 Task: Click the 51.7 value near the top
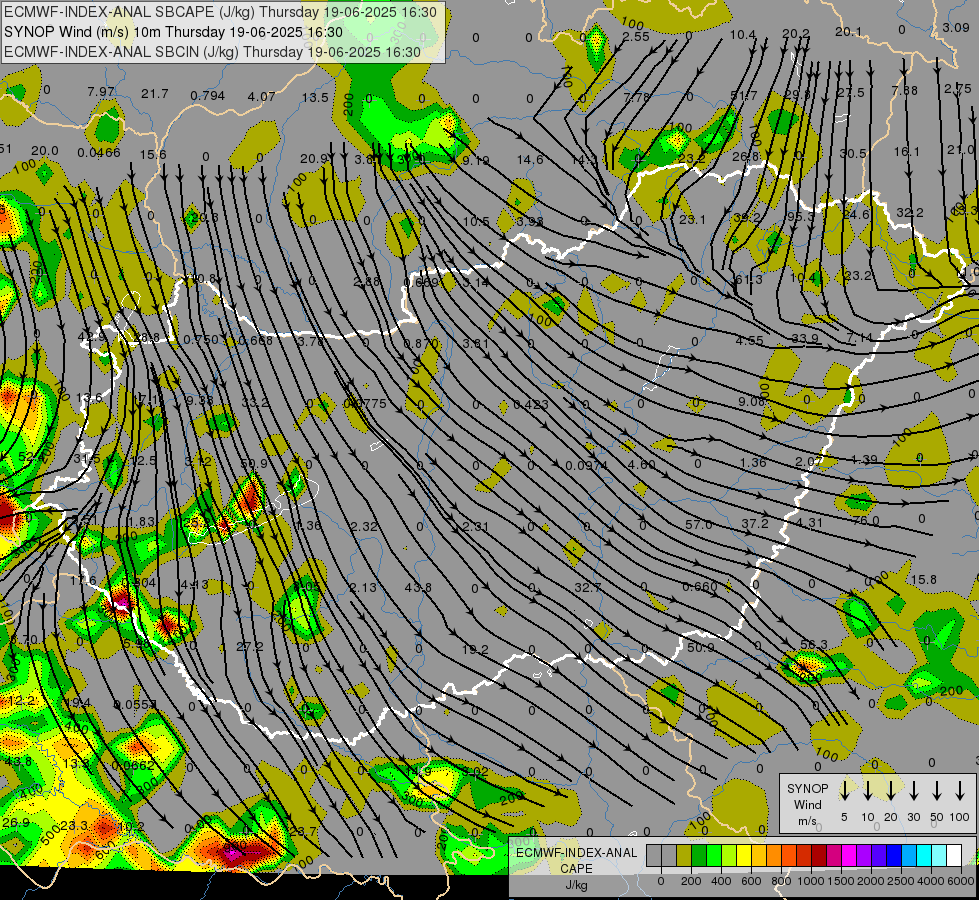pyautogui.click(x=744, y=96)
